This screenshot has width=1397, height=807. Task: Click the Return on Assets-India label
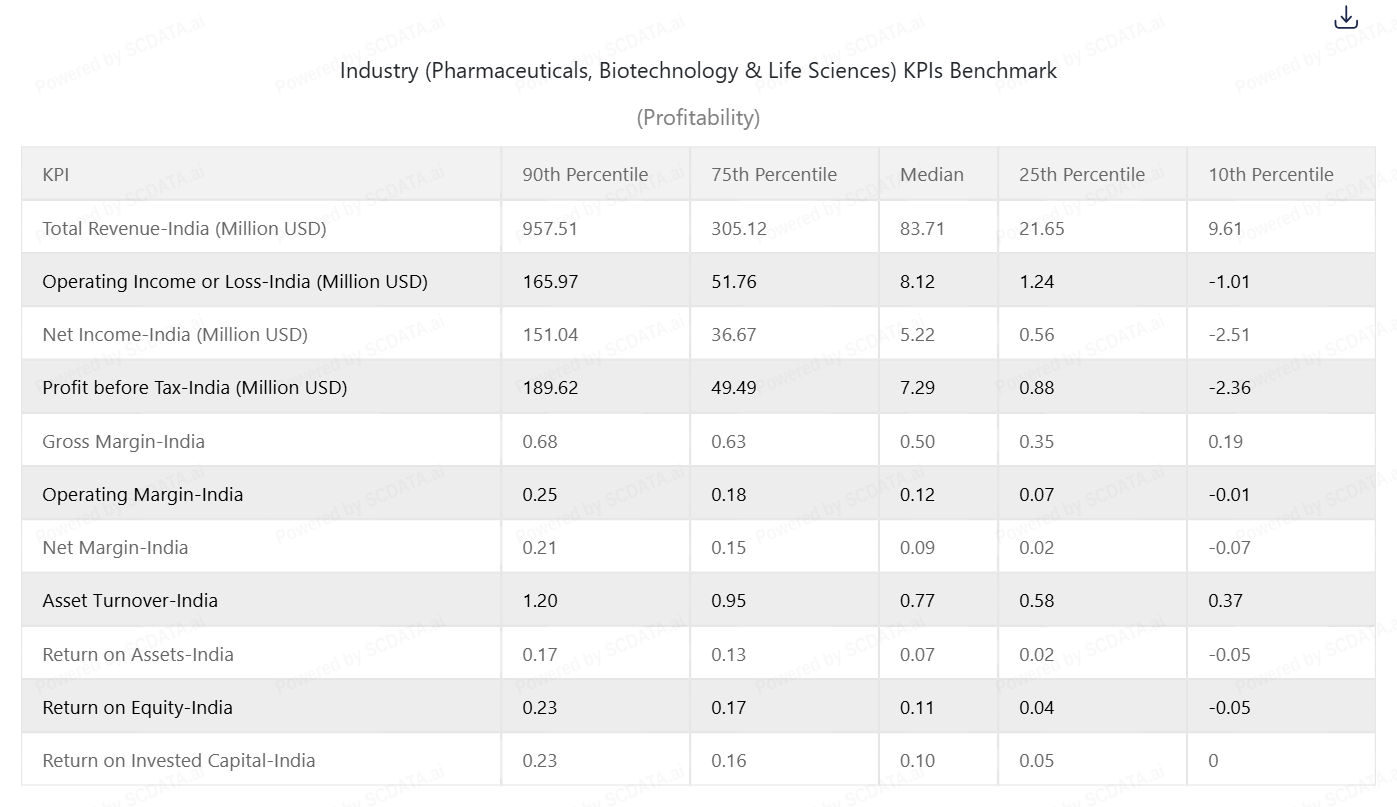pyautogui.click(x=138, y=655)
